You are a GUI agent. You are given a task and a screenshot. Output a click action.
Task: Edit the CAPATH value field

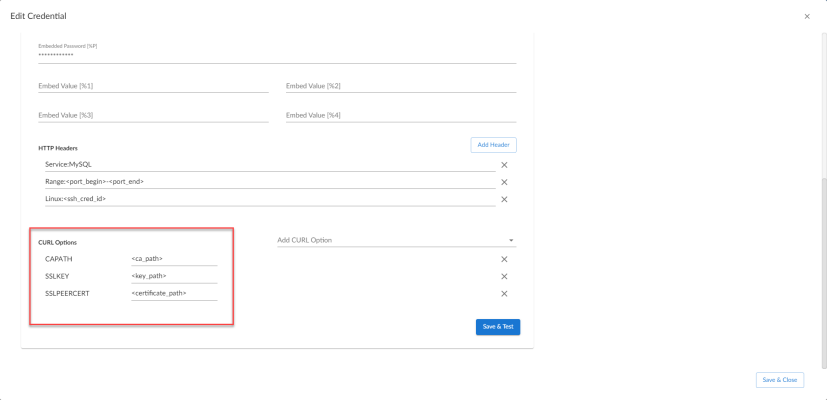pyautogui.click(x=174, y=259)
